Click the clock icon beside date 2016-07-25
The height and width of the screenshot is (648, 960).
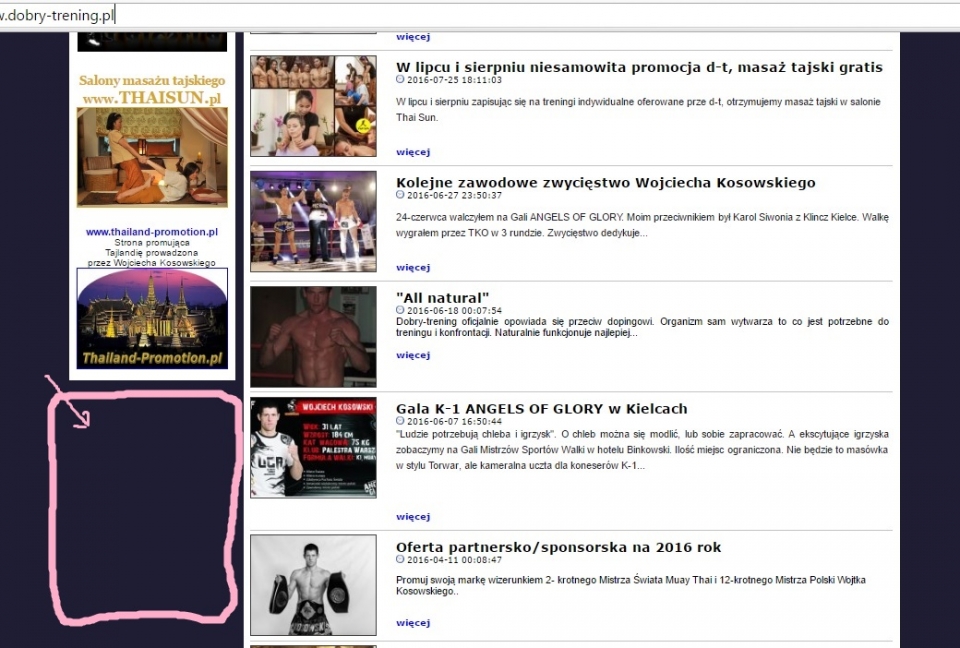[400, 79]
